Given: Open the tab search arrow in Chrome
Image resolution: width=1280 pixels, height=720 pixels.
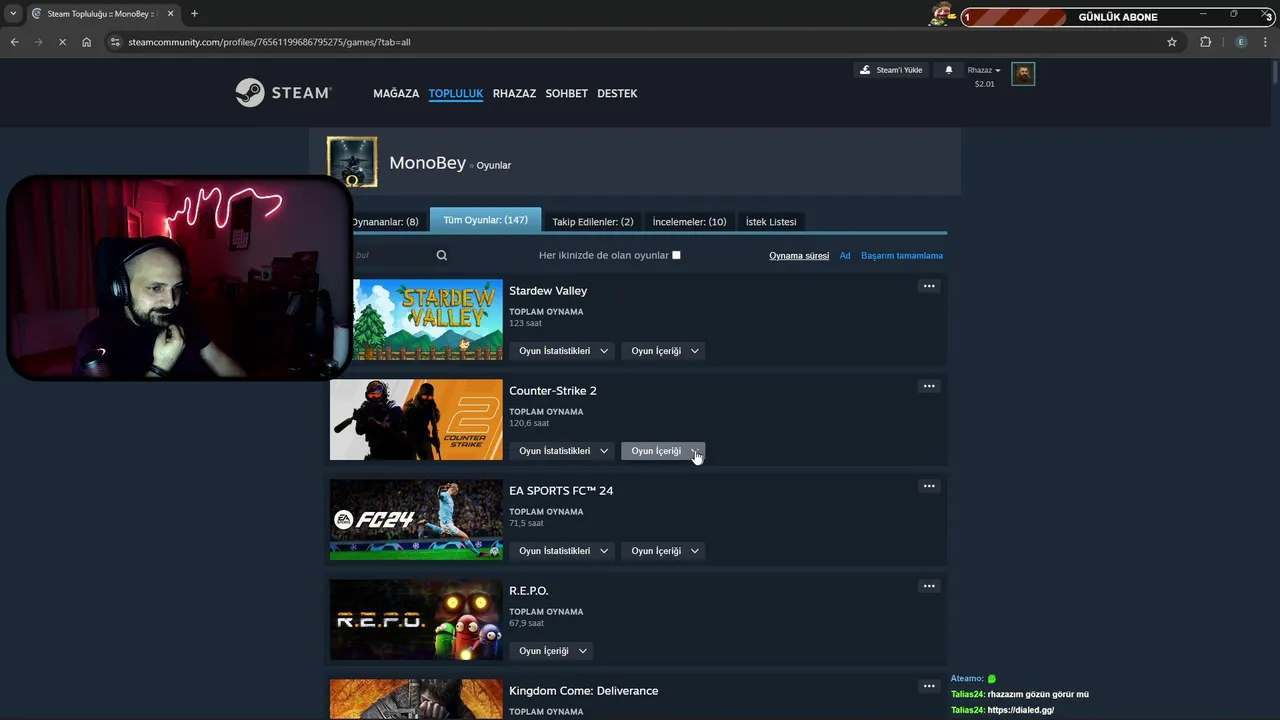Looking at the screenshot, I should tap(13, 14).
